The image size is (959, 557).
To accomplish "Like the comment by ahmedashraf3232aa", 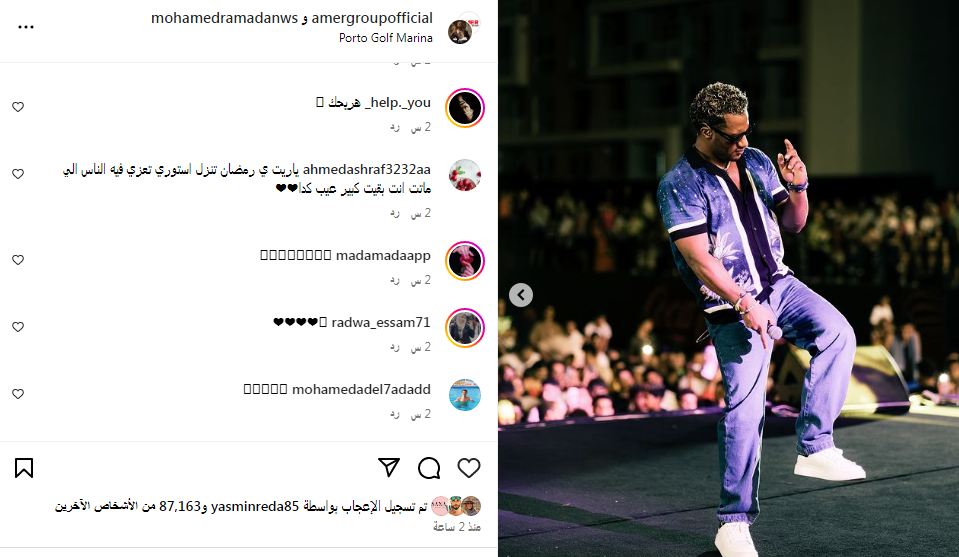I will pyautogui.click(x=18, y=174).
